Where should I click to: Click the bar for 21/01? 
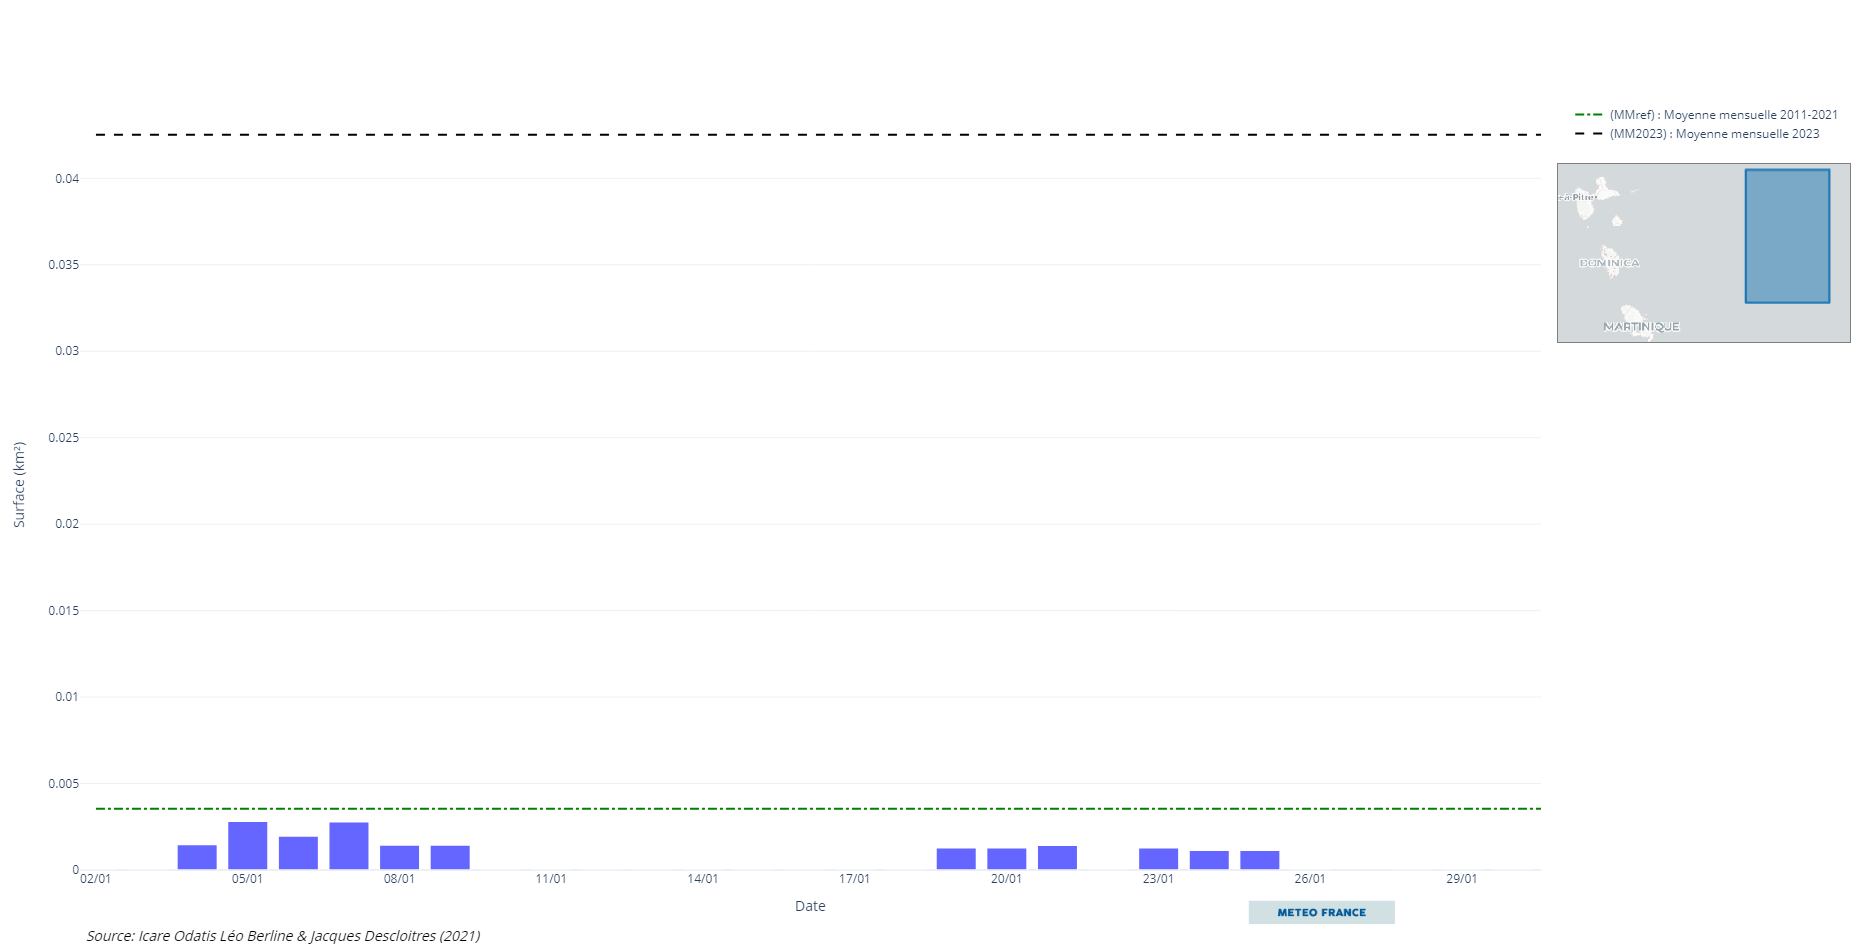click(1057, 858)
